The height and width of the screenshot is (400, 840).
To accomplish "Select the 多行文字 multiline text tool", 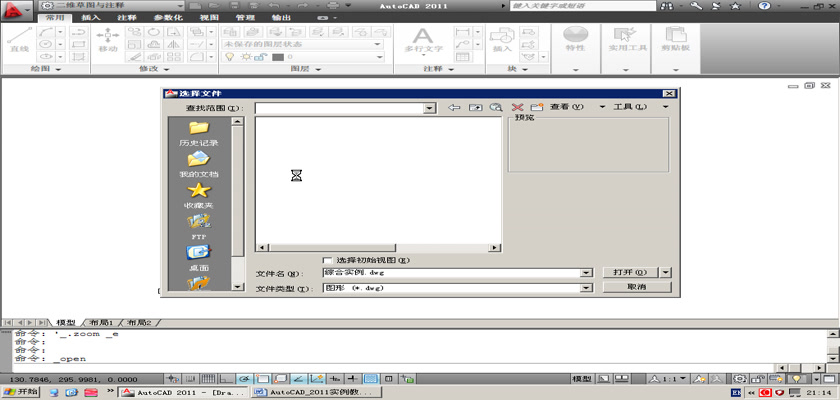I will [423, 41].
